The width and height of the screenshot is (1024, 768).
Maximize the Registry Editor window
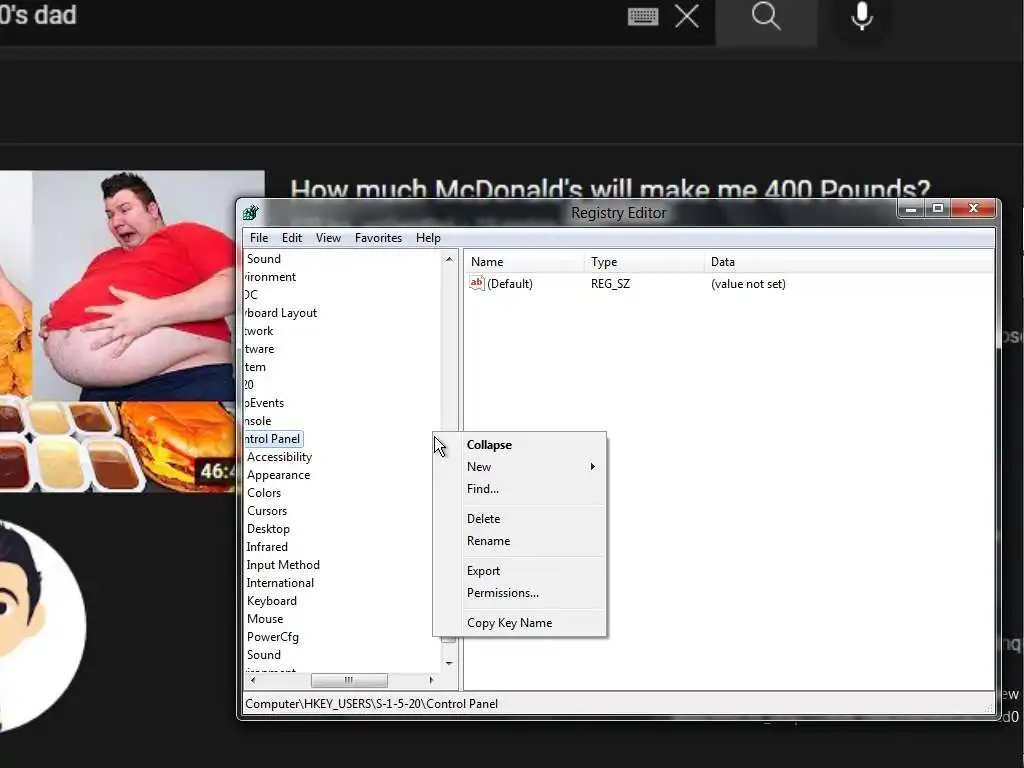point(938,209)
